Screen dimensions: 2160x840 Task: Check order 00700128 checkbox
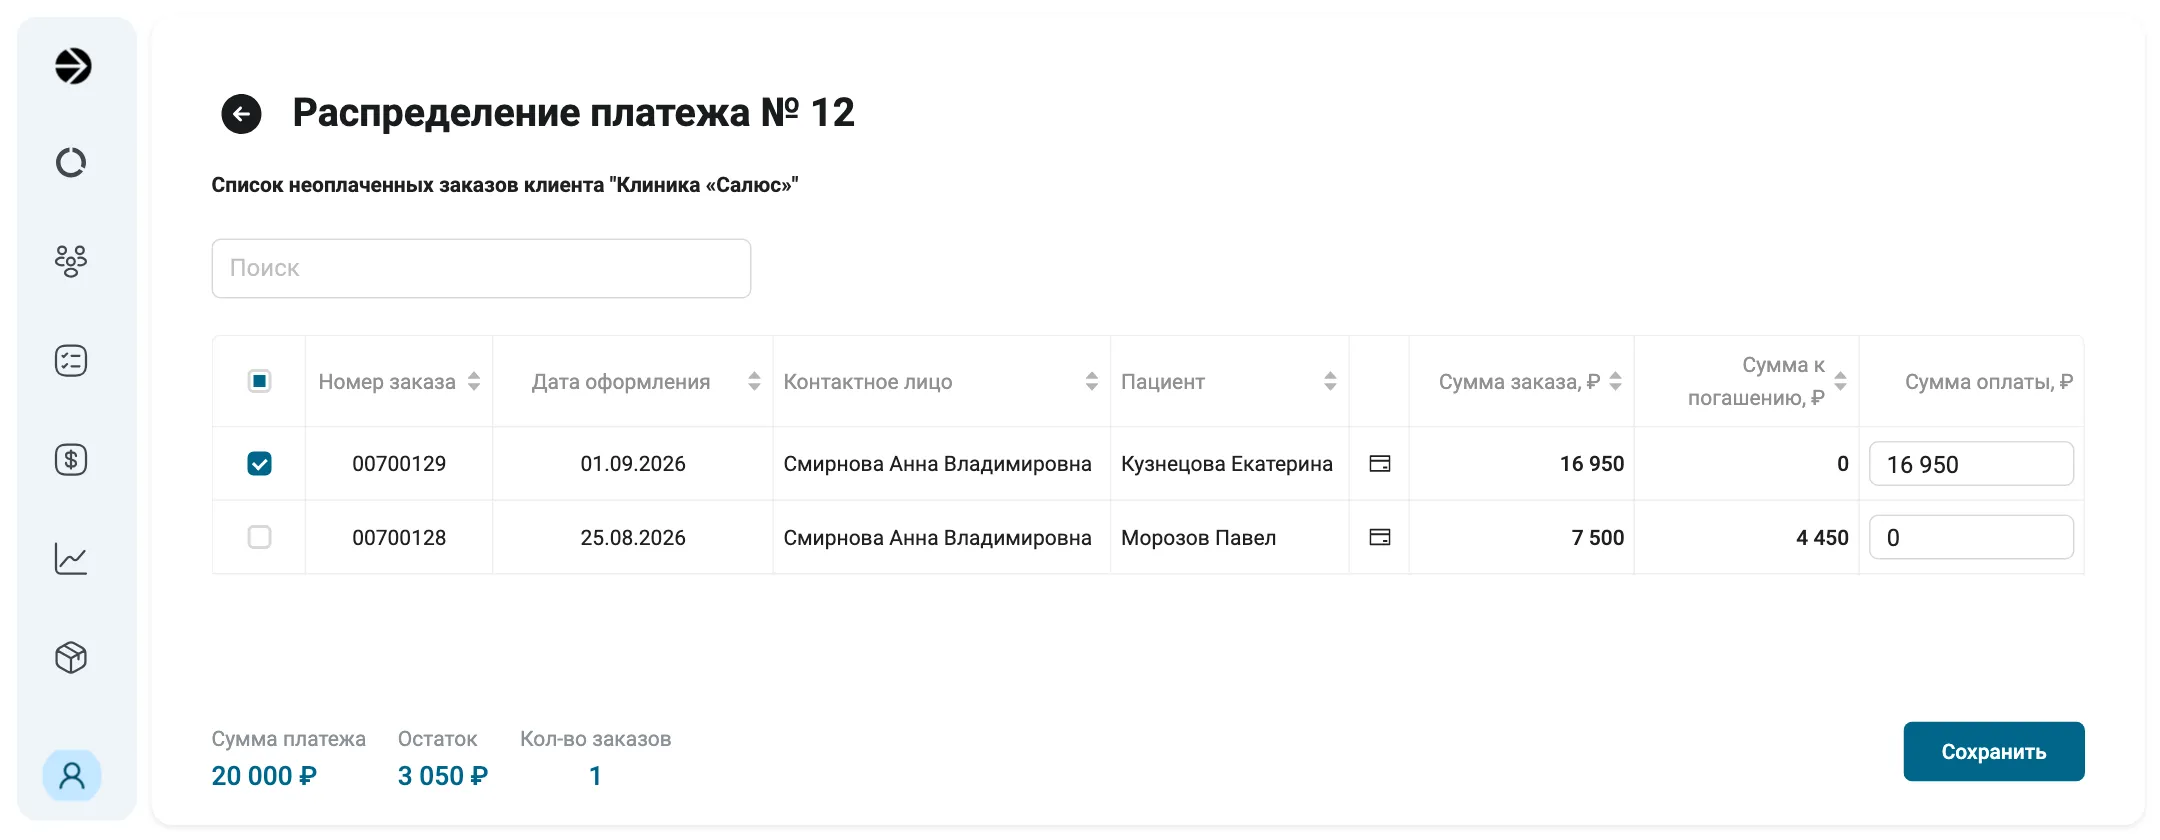pyautogui.click(x=259, y=537)
